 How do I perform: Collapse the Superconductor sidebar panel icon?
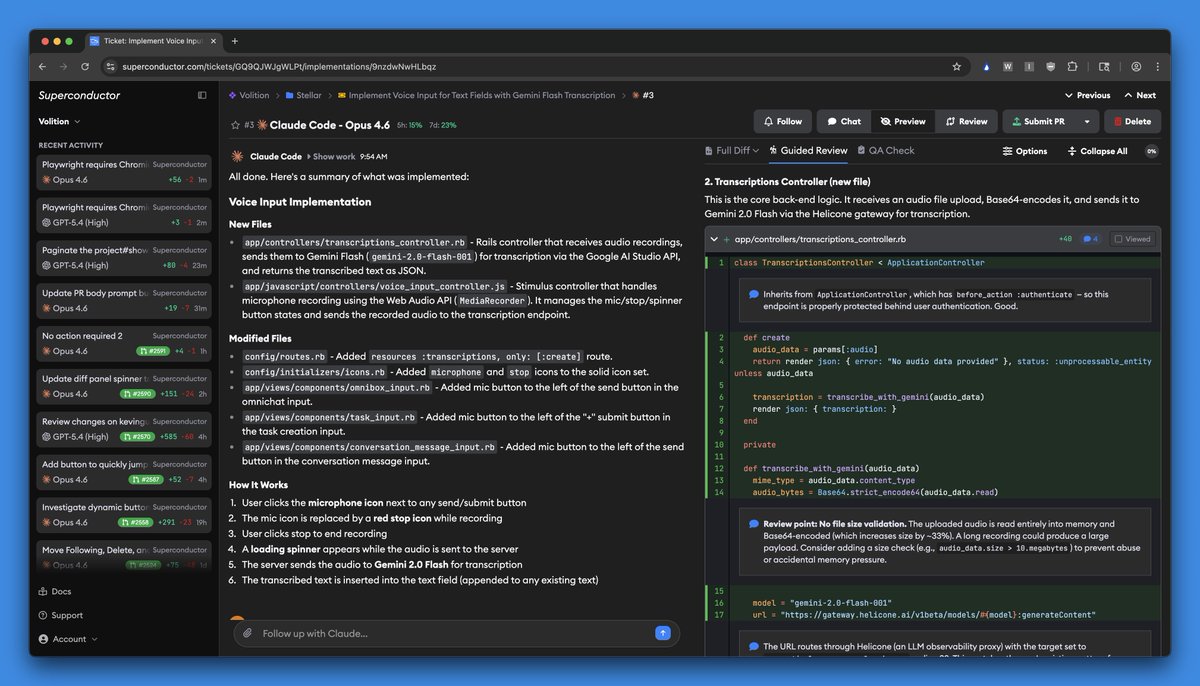(202, 95)
